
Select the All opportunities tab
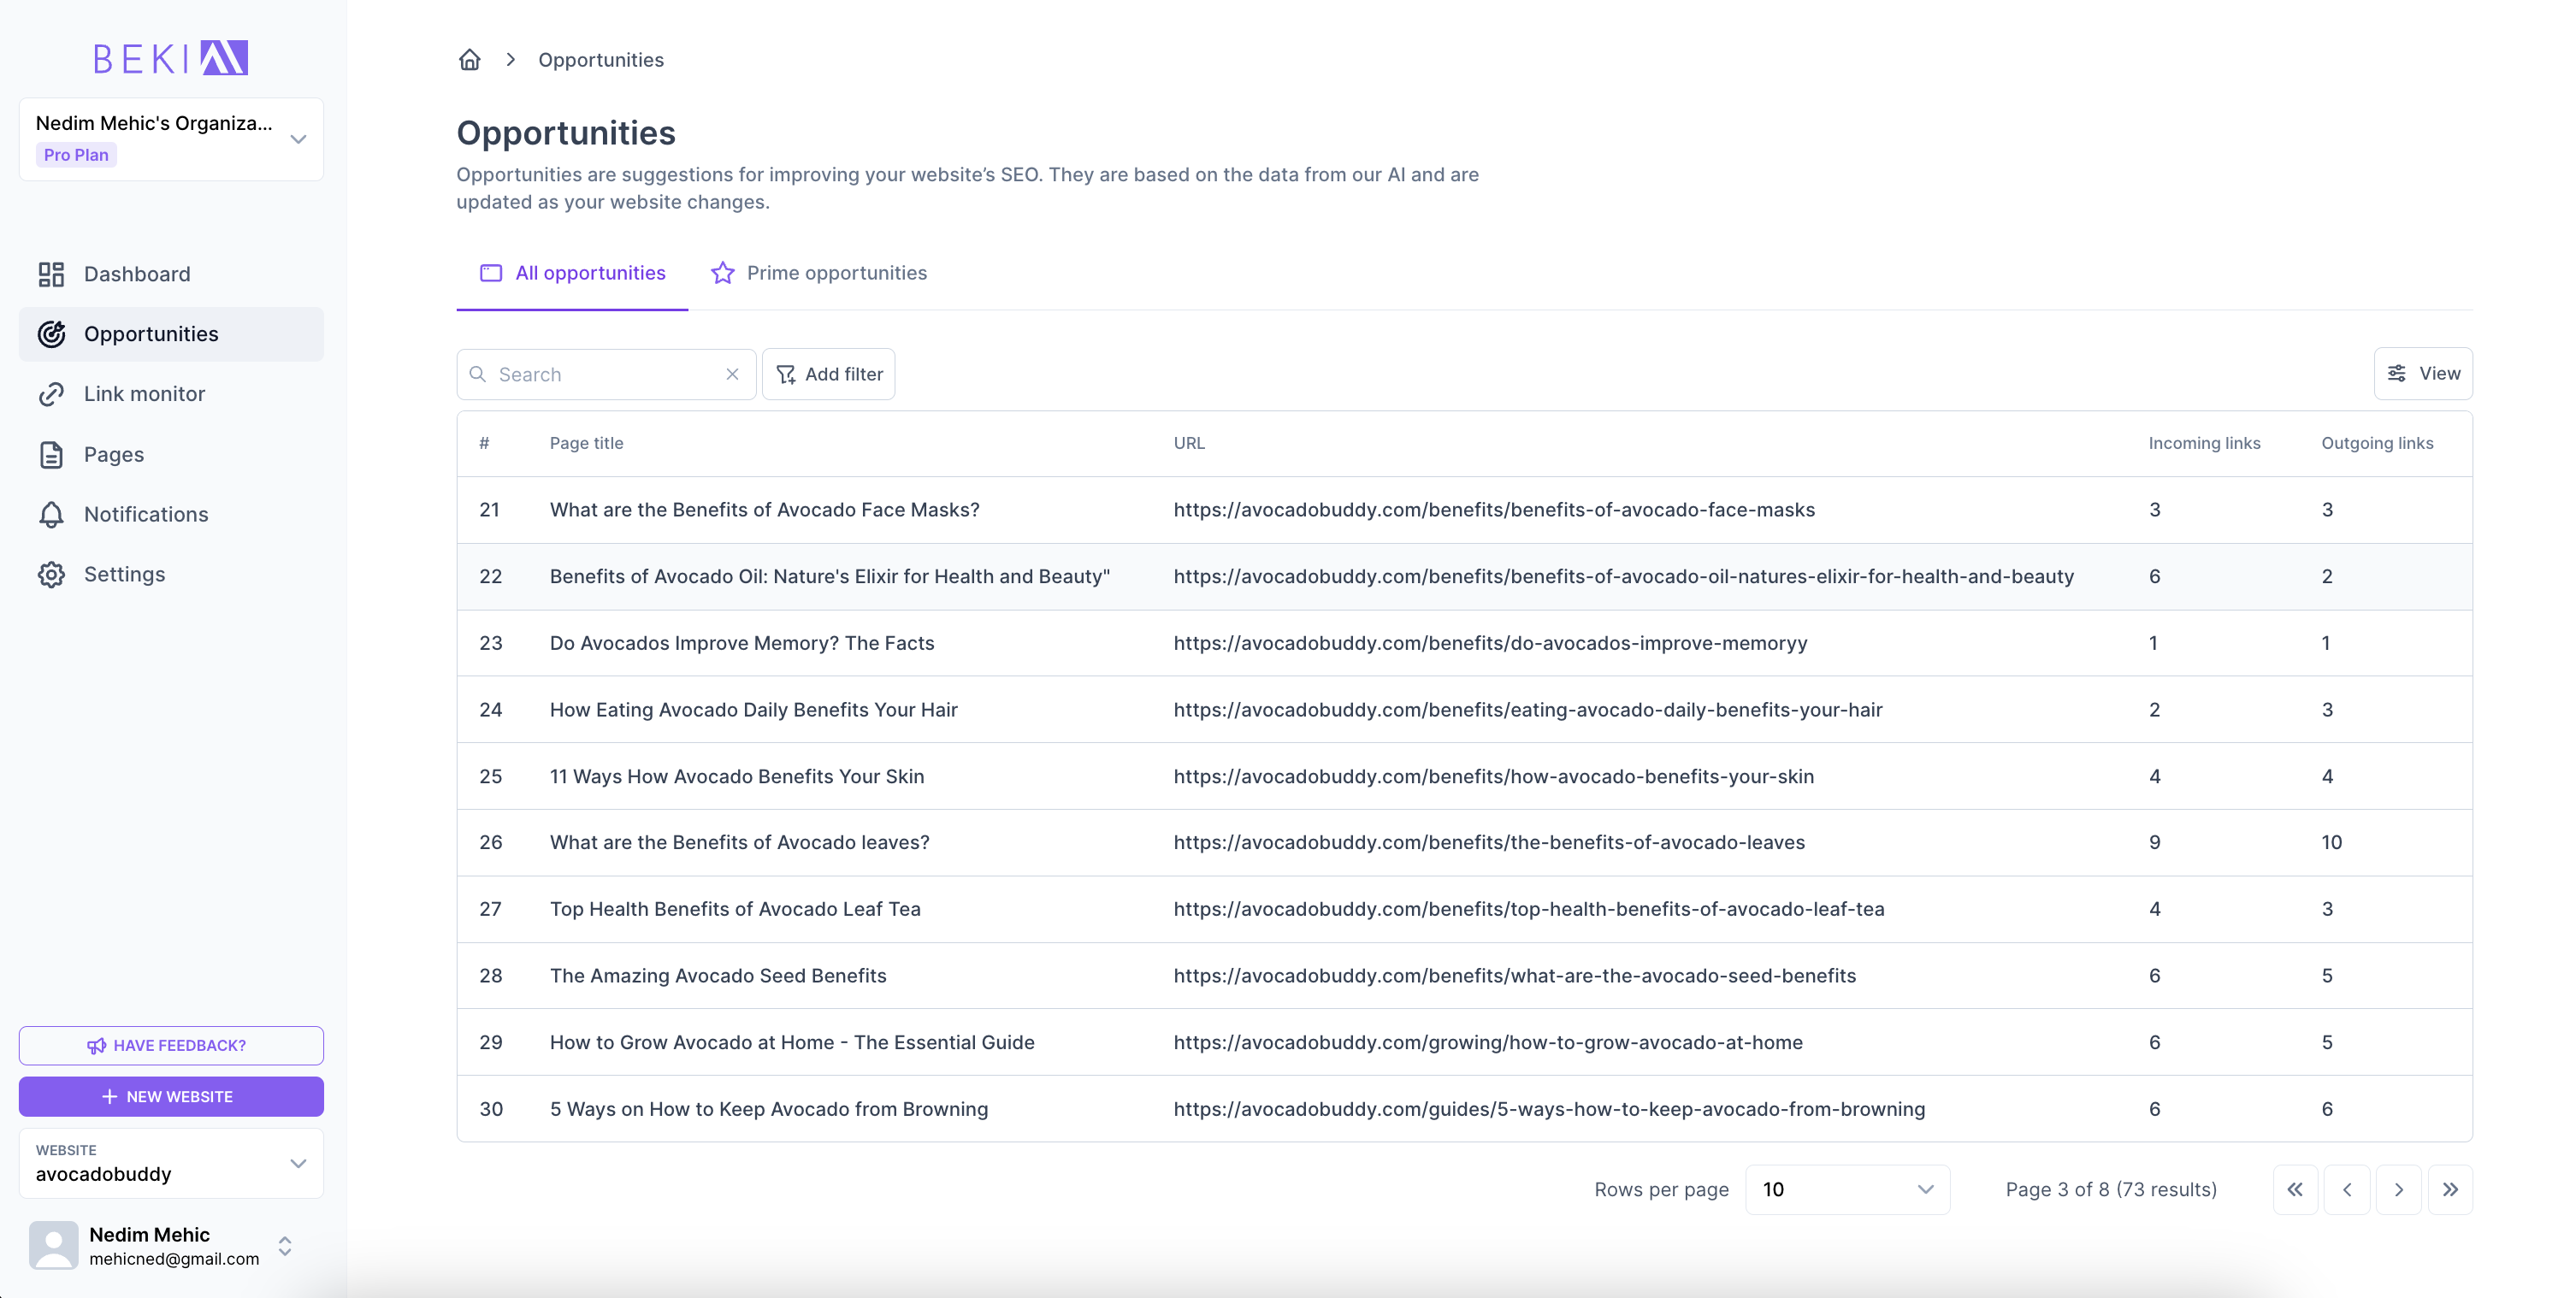tap(572, 273)
